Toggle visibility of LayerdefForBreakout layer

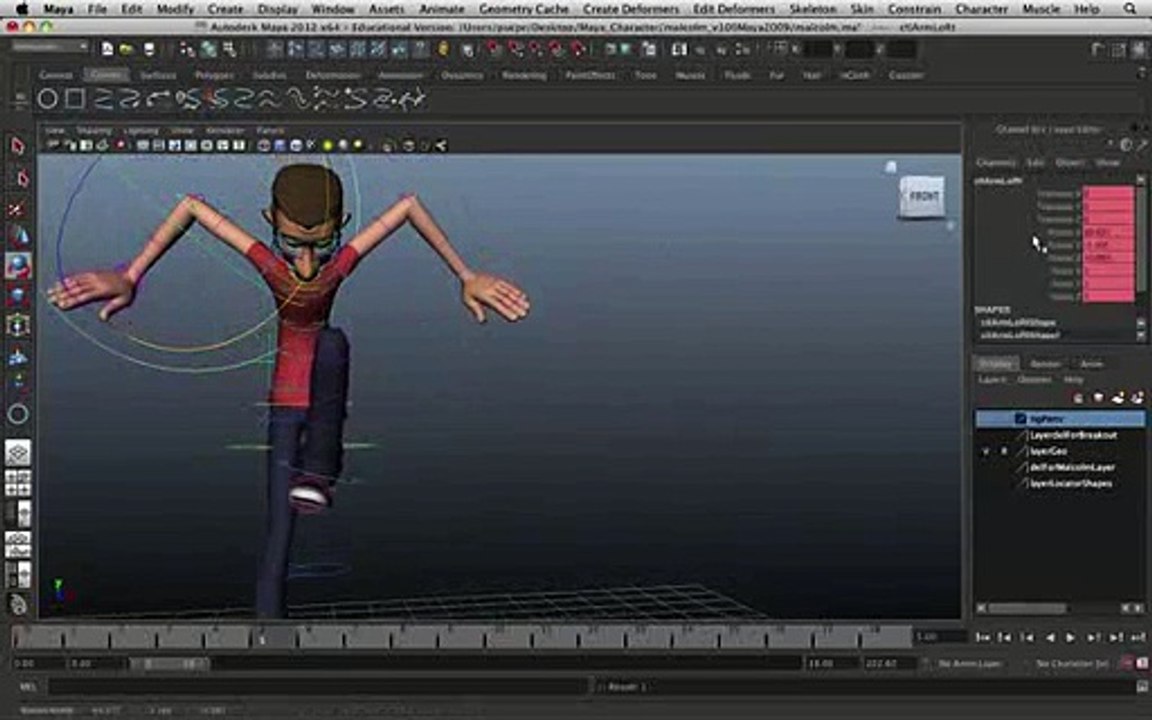coord(986,435)
